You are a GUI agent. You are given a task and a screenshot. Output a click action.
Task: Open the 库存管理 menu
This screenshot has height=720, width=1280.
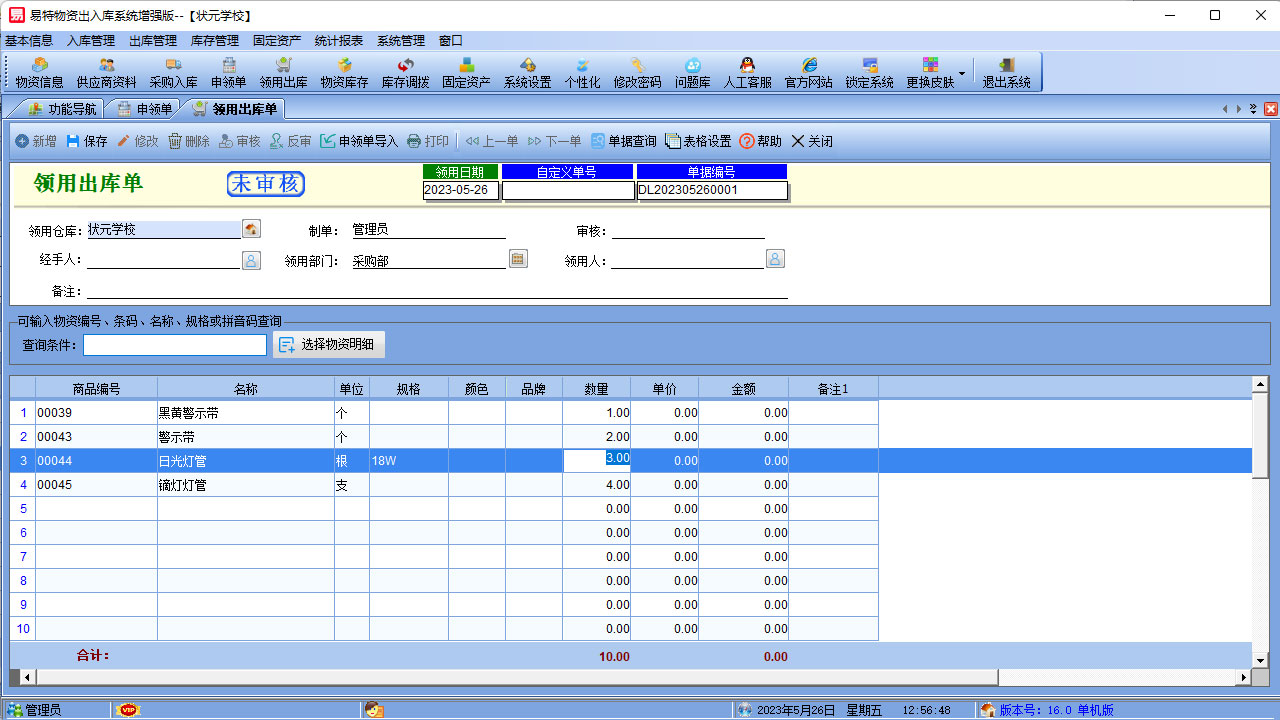[215, 41]
